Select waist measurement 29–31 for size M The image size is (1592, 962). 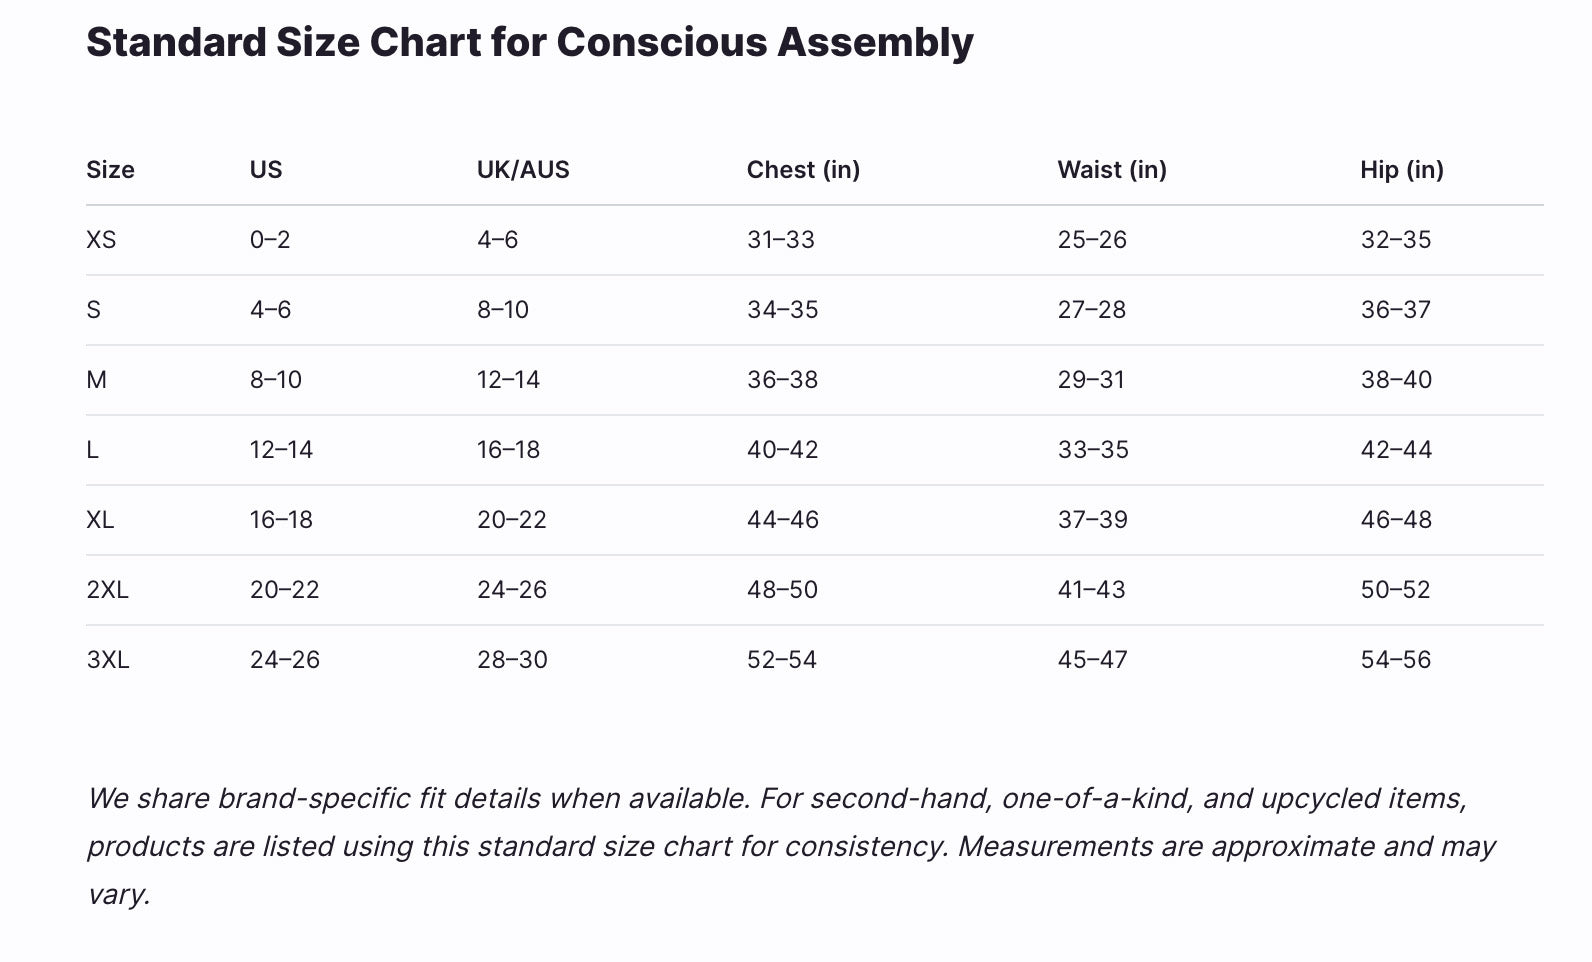(1091, 380)
